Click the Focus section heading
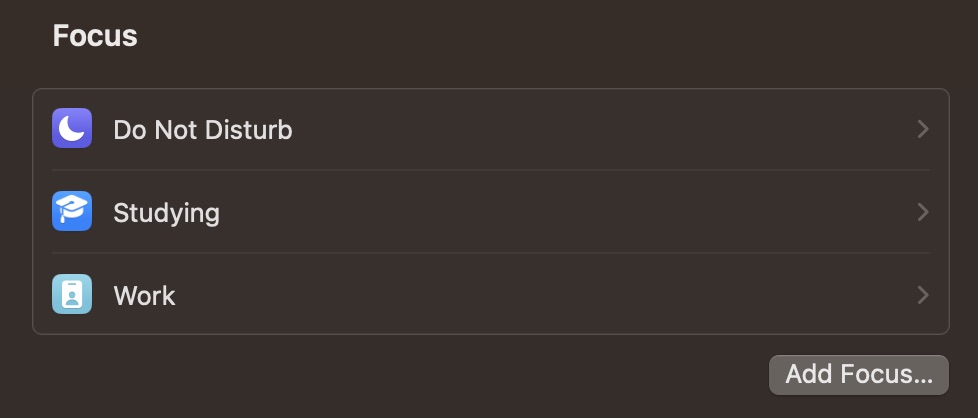The height and width of the screenshot is (418, 978). coord(95,36)
